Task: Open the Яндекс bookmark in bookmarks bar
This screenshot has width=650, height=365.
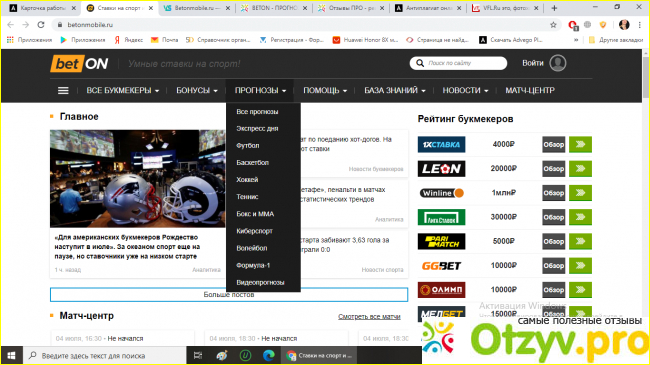Action: click(129, 40)
